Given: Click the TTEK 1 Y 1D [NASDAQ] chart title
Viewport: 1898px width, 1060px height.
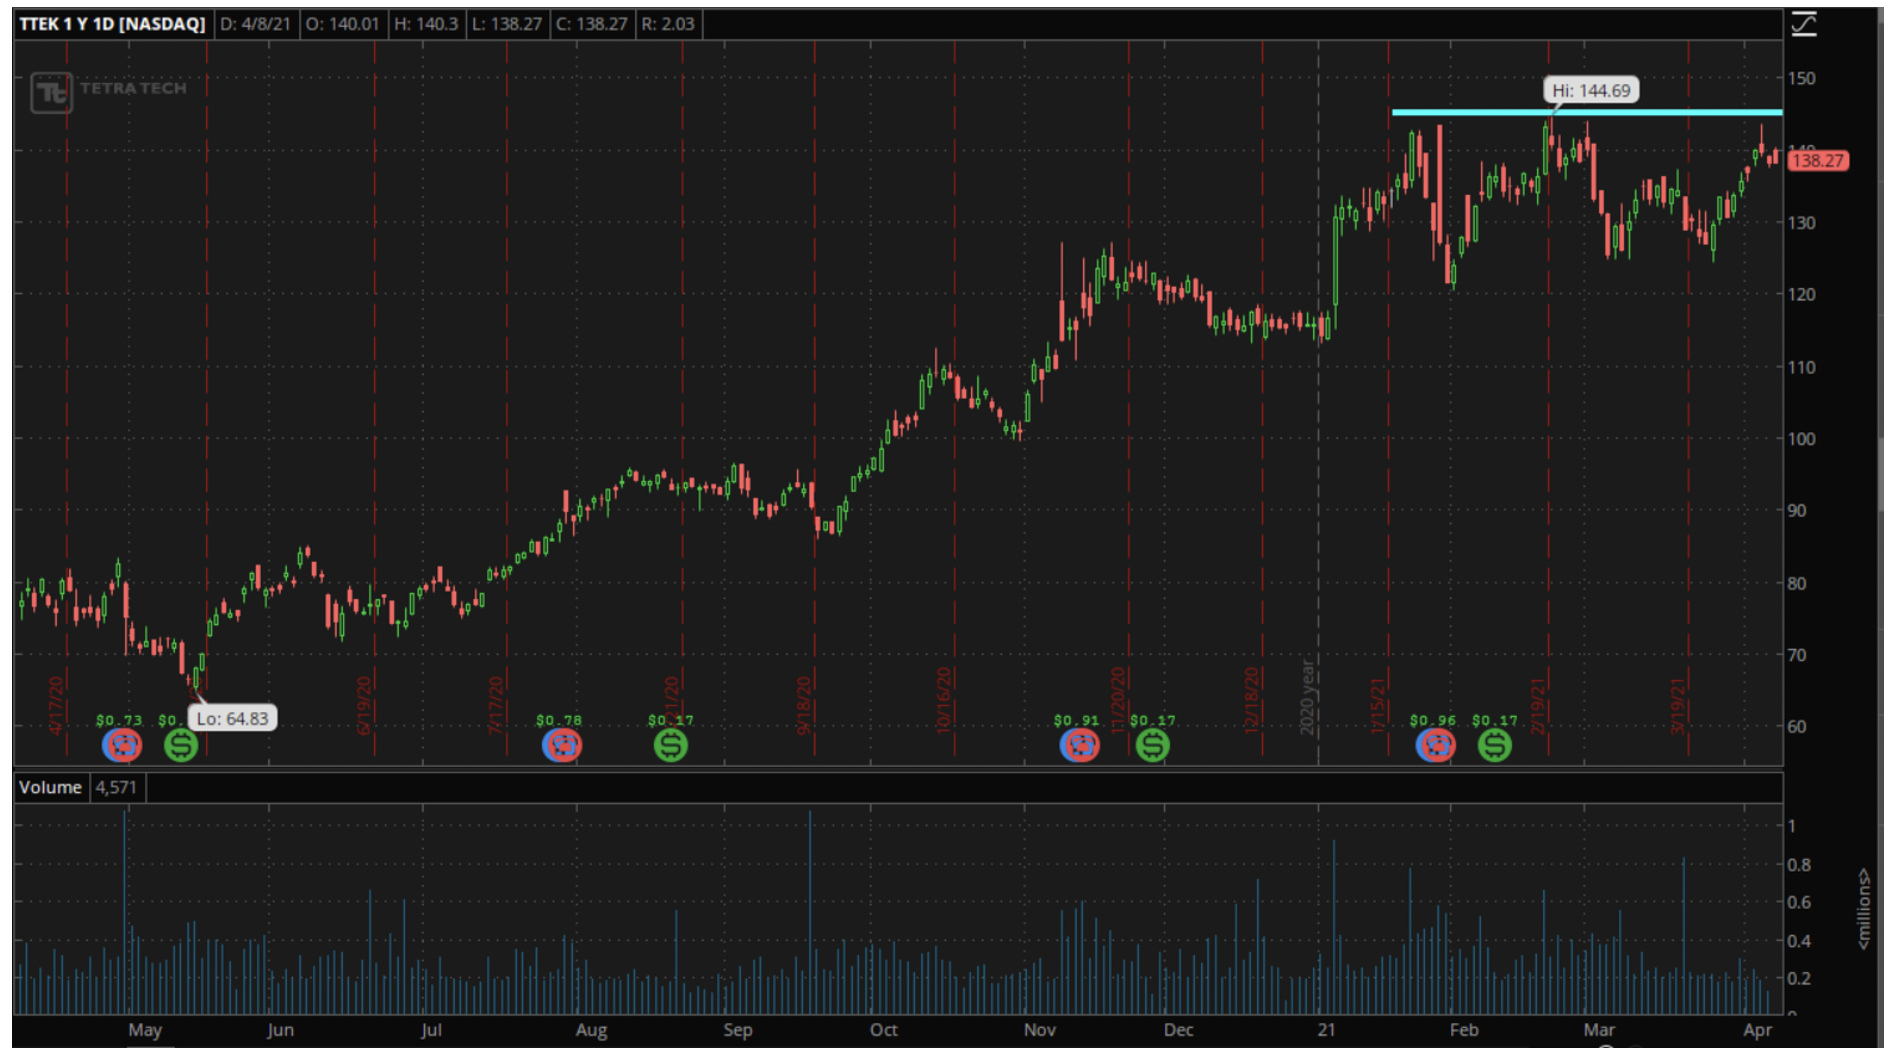Looking at the screenshot, I should coord(112,23).
